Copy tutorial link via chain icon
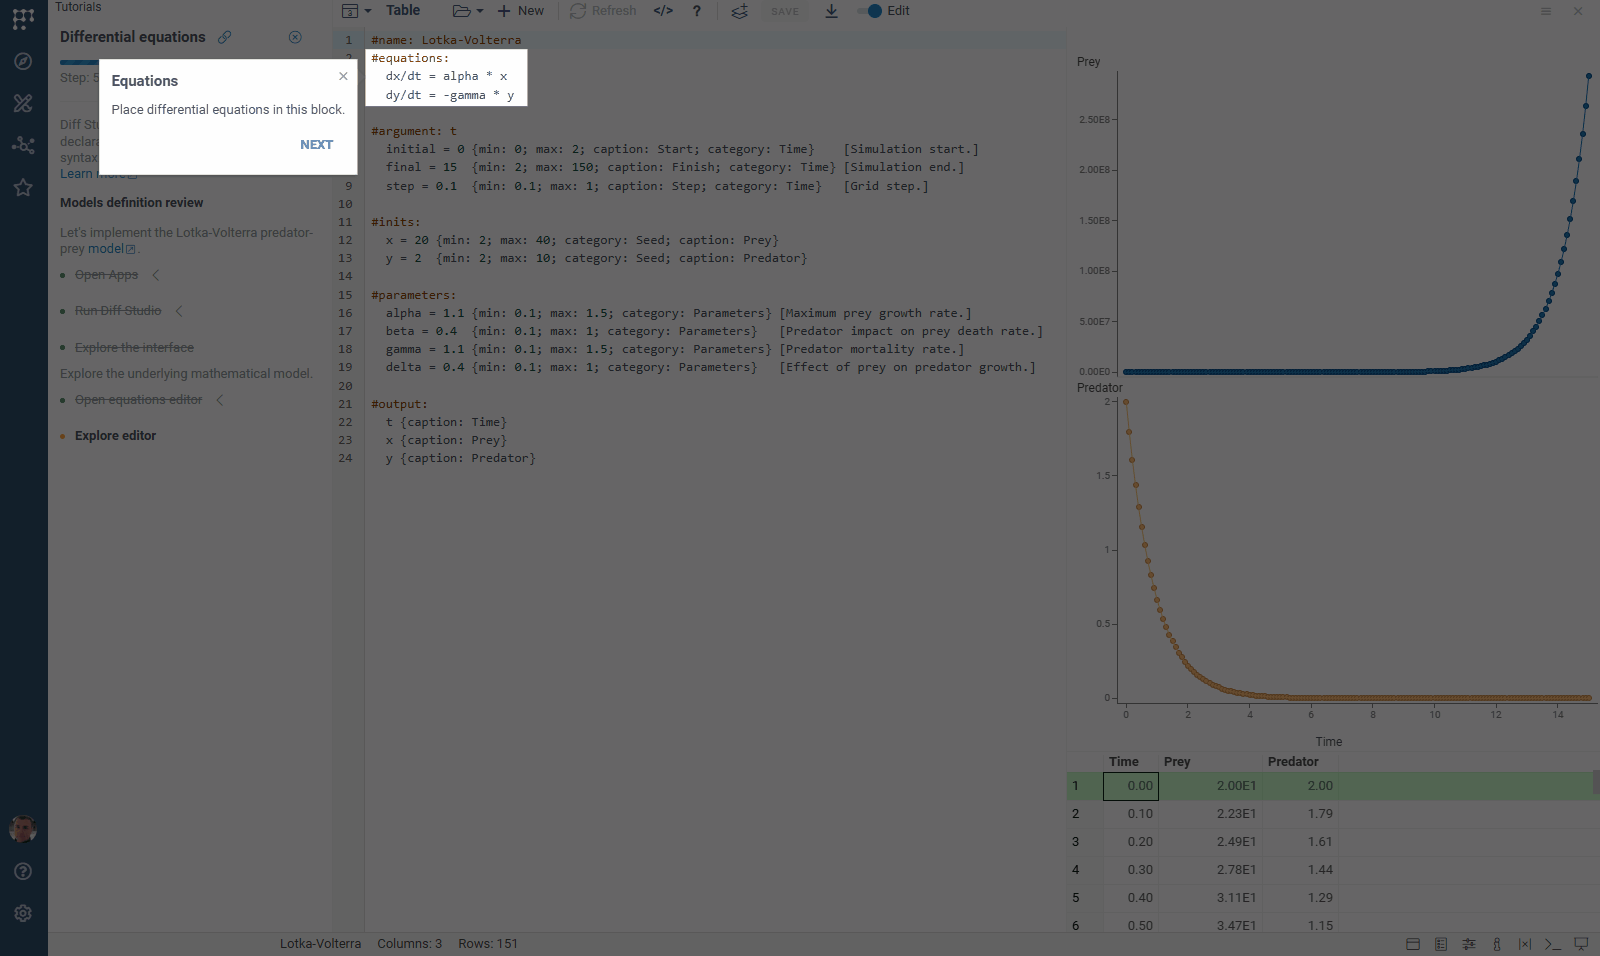This screenshot has height=956, width=1600. point(225,37)
